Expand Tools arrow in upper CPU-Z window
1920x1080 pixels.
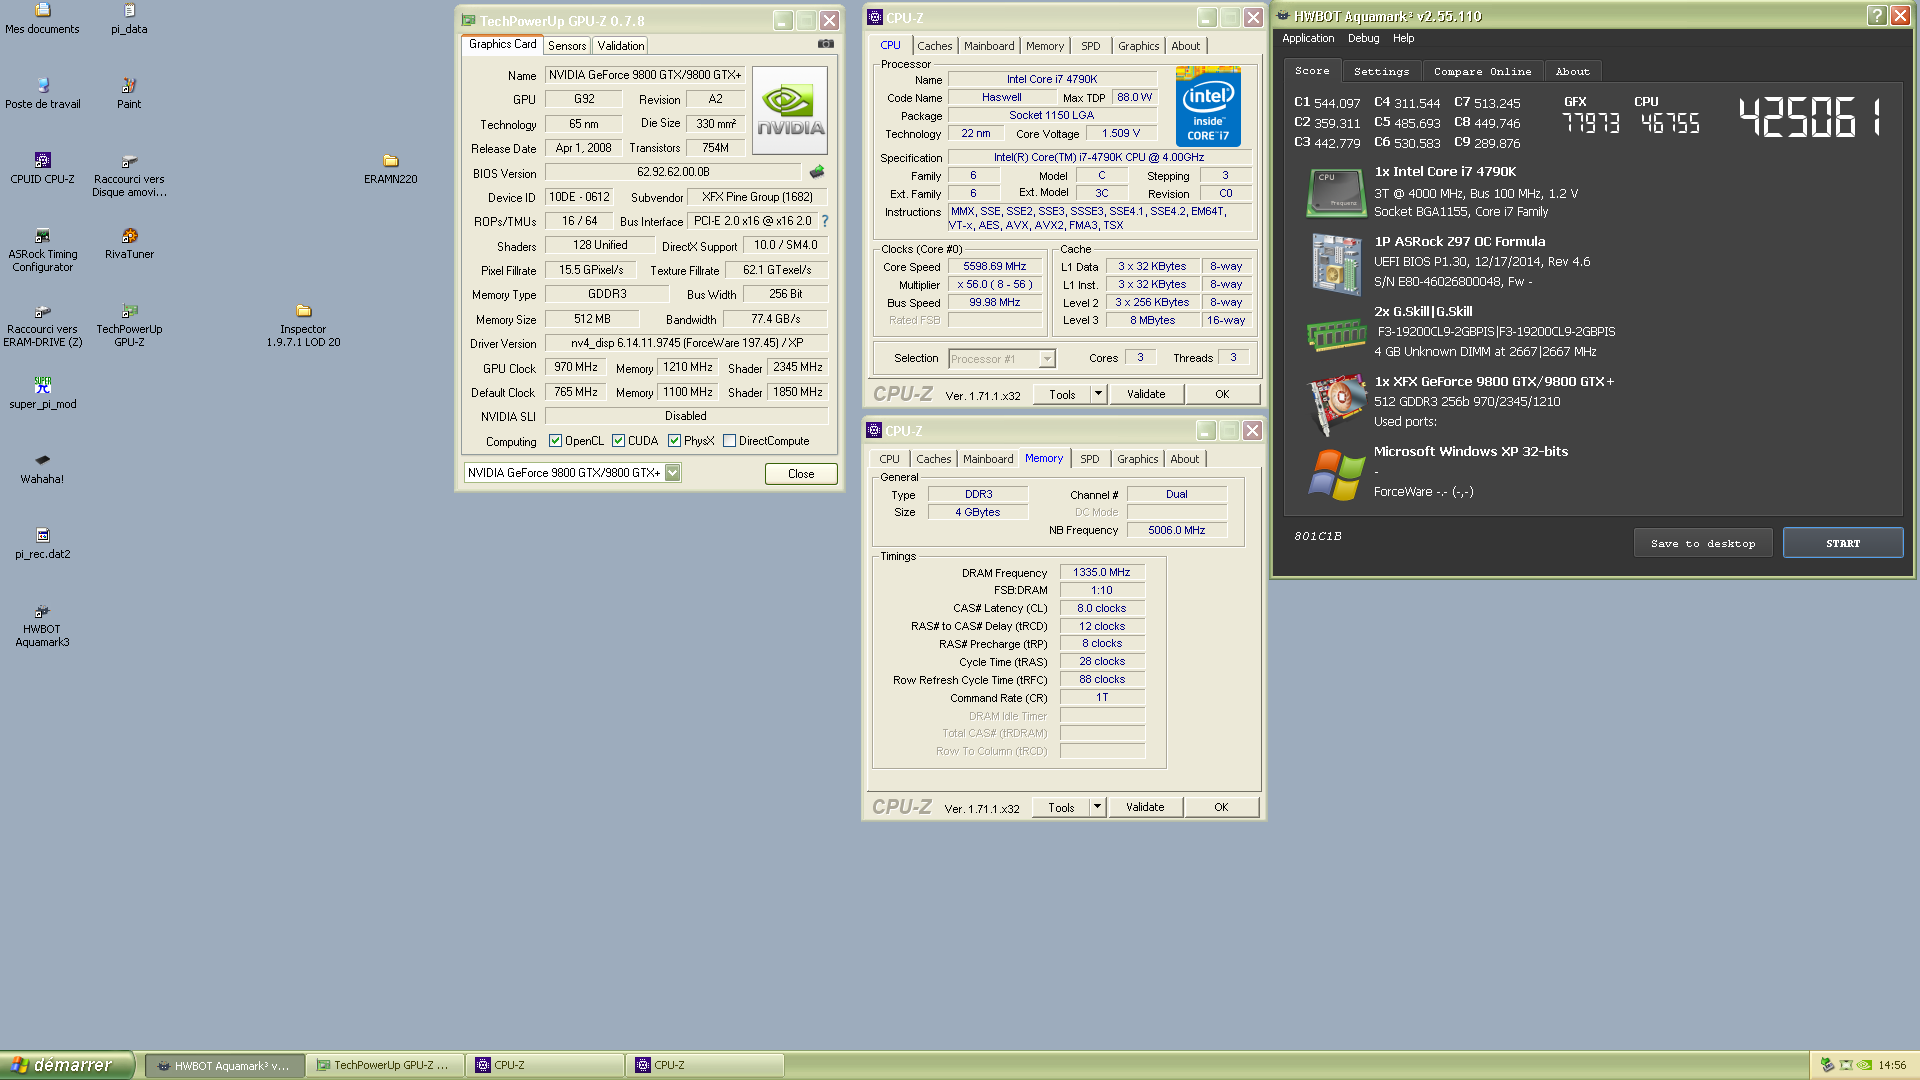(x=1097, y=394)
